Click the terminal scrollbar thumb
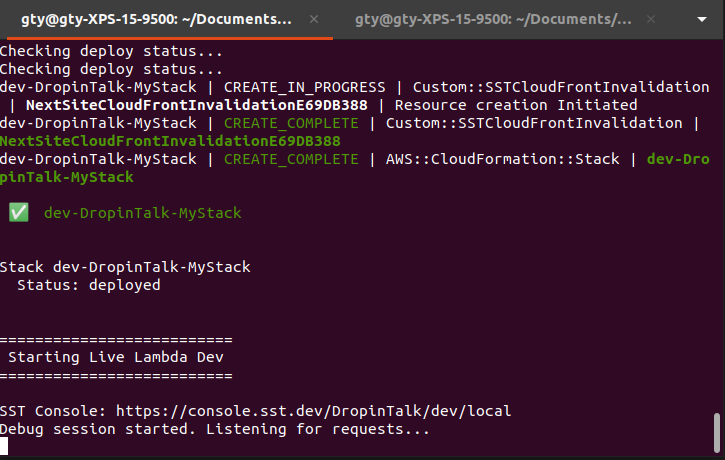 [x=717, y=432]
